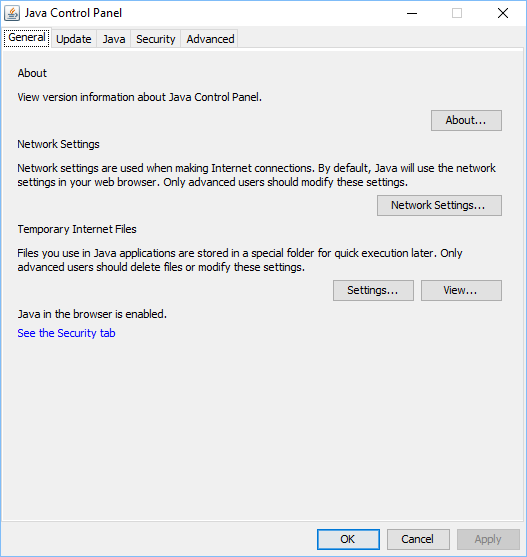Confirm changes with the OK button
Viewport: 527px width, 557px height.
tap(348, 539)
